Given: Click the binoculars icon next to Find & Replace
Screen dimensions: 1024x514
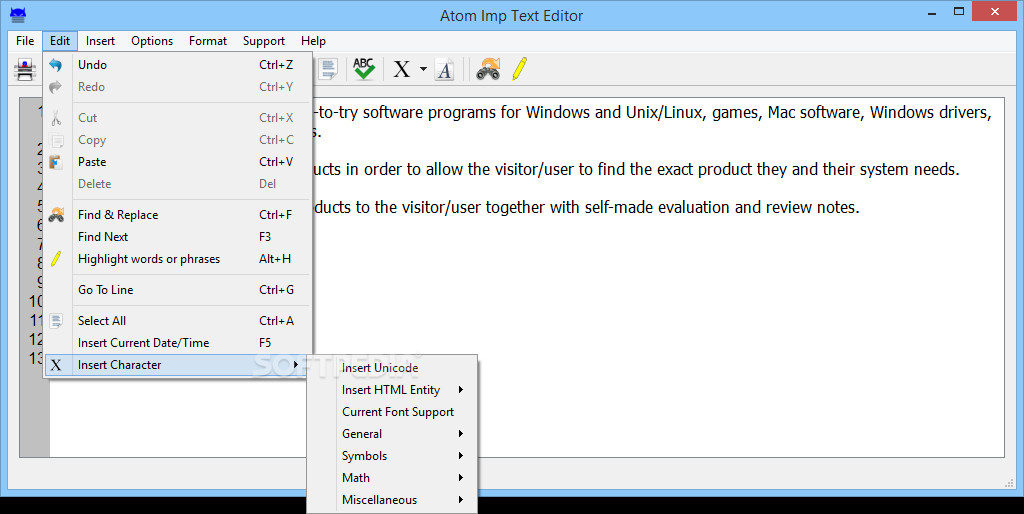Looking at the screenshot, I should (56, 215).
